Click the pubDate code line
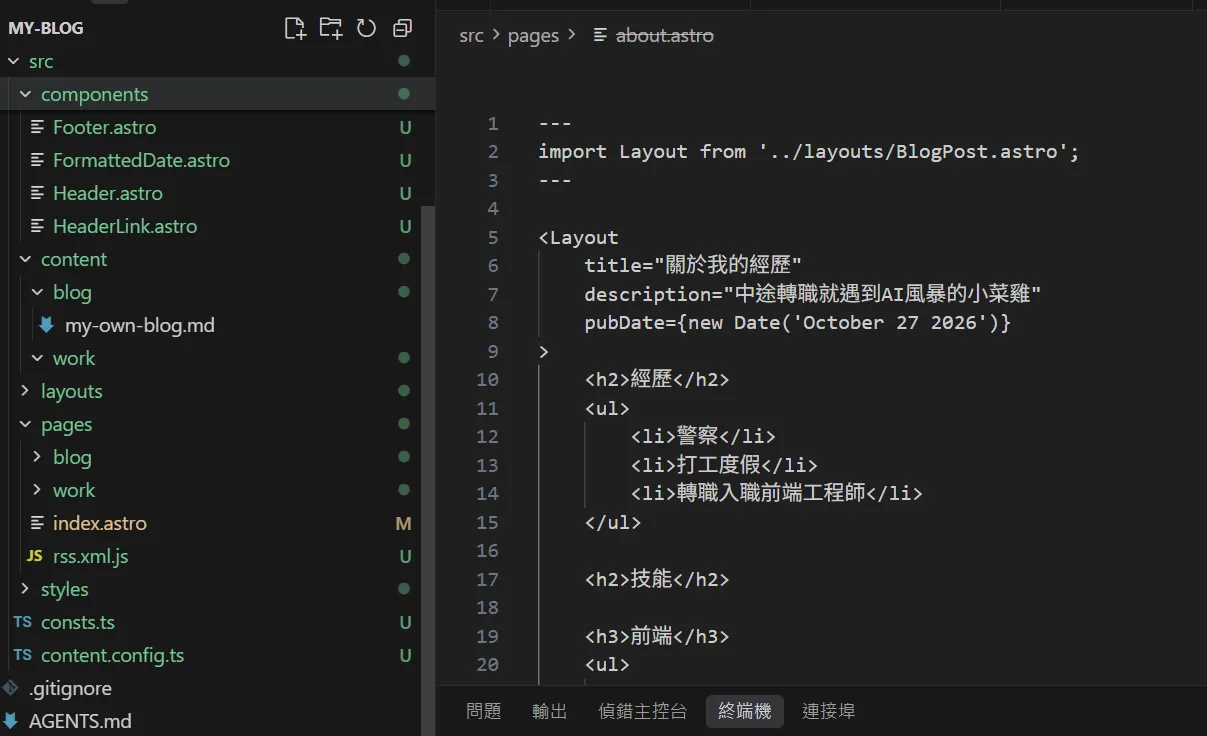 point(798,323)
